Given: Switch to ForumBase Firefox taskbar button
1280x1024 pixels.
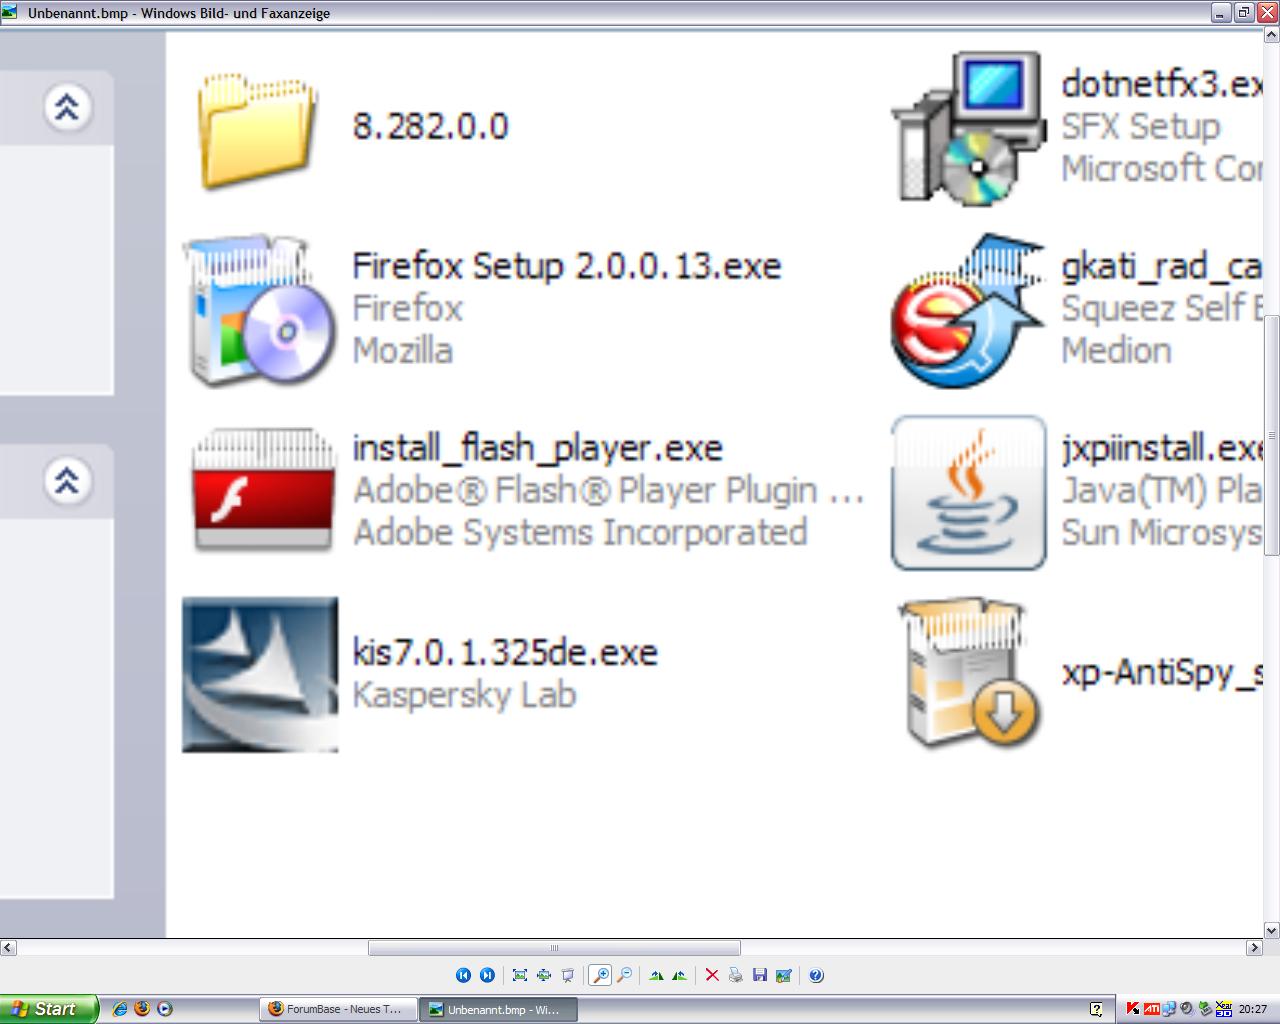Looking at the screenshot, I should 337,1009.
